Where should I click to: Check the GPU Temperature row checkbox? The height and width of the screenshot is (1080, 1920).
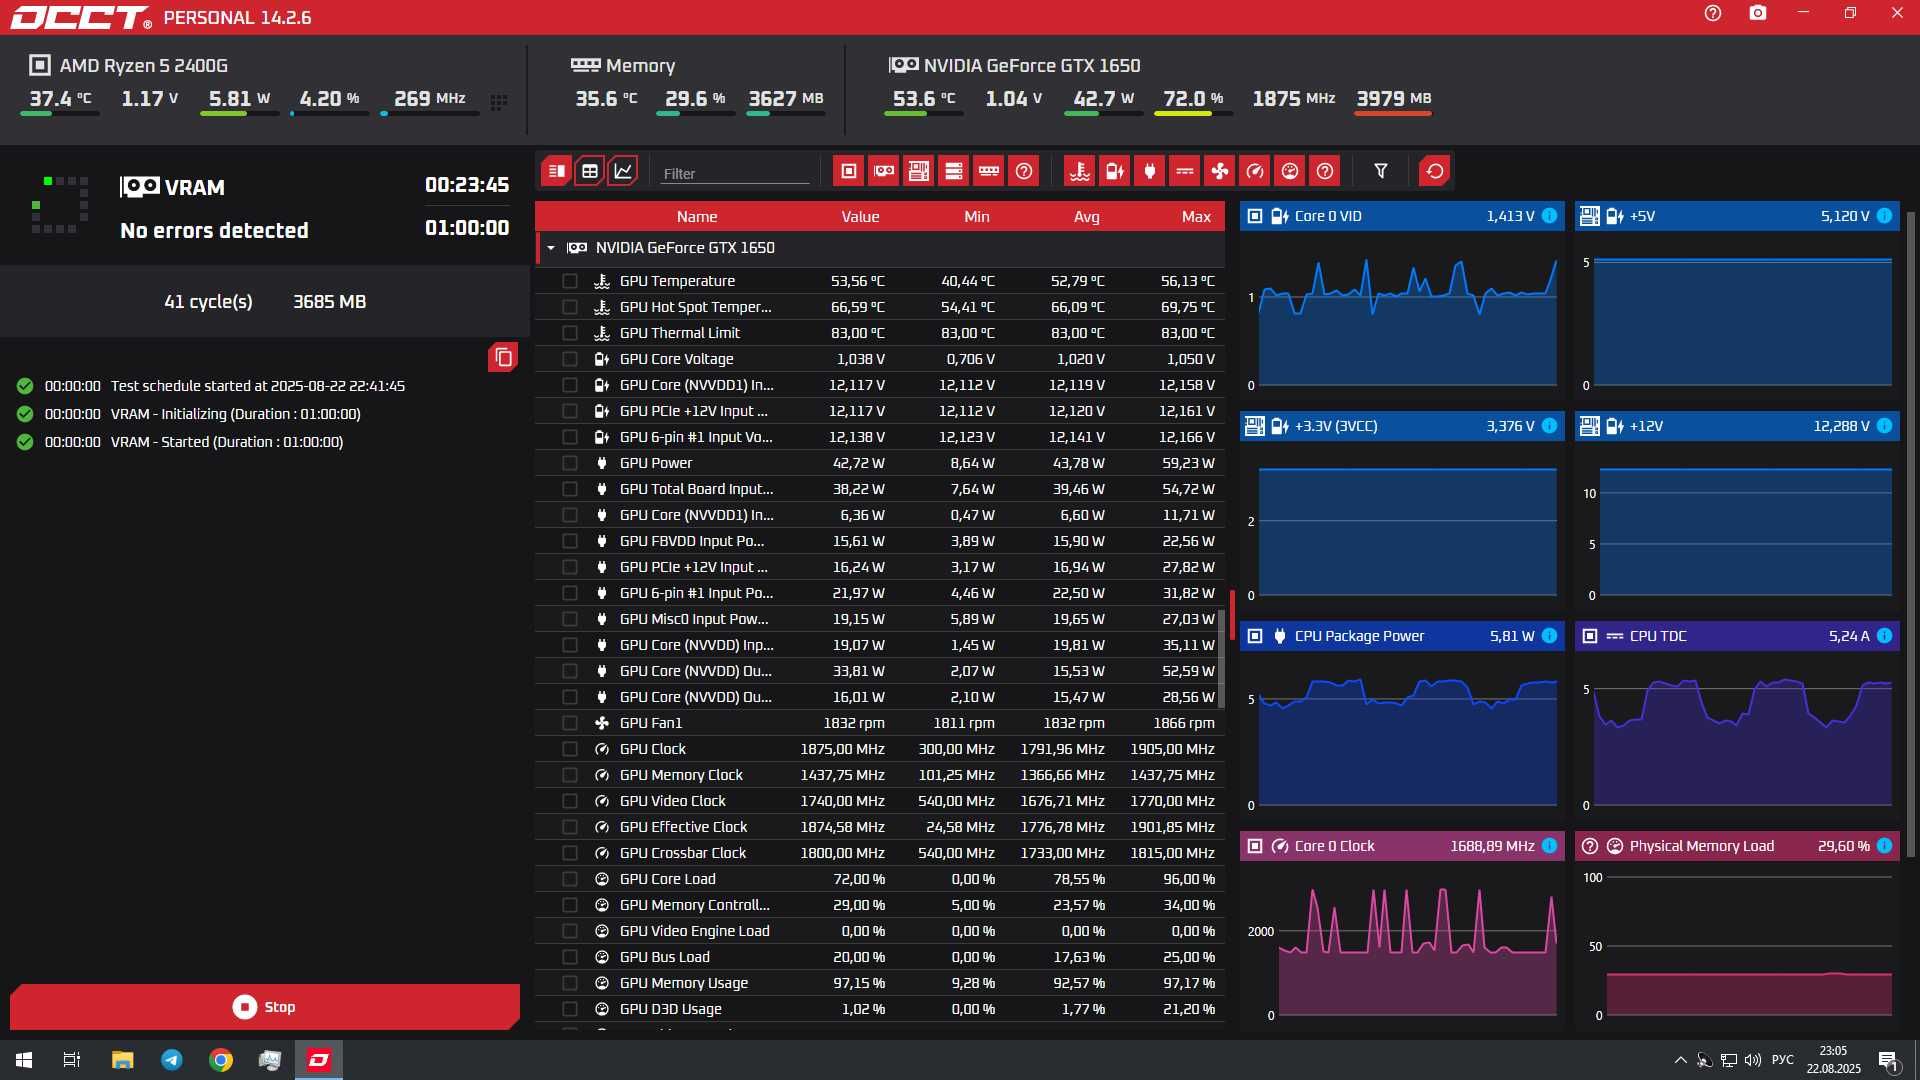point(570,281)
